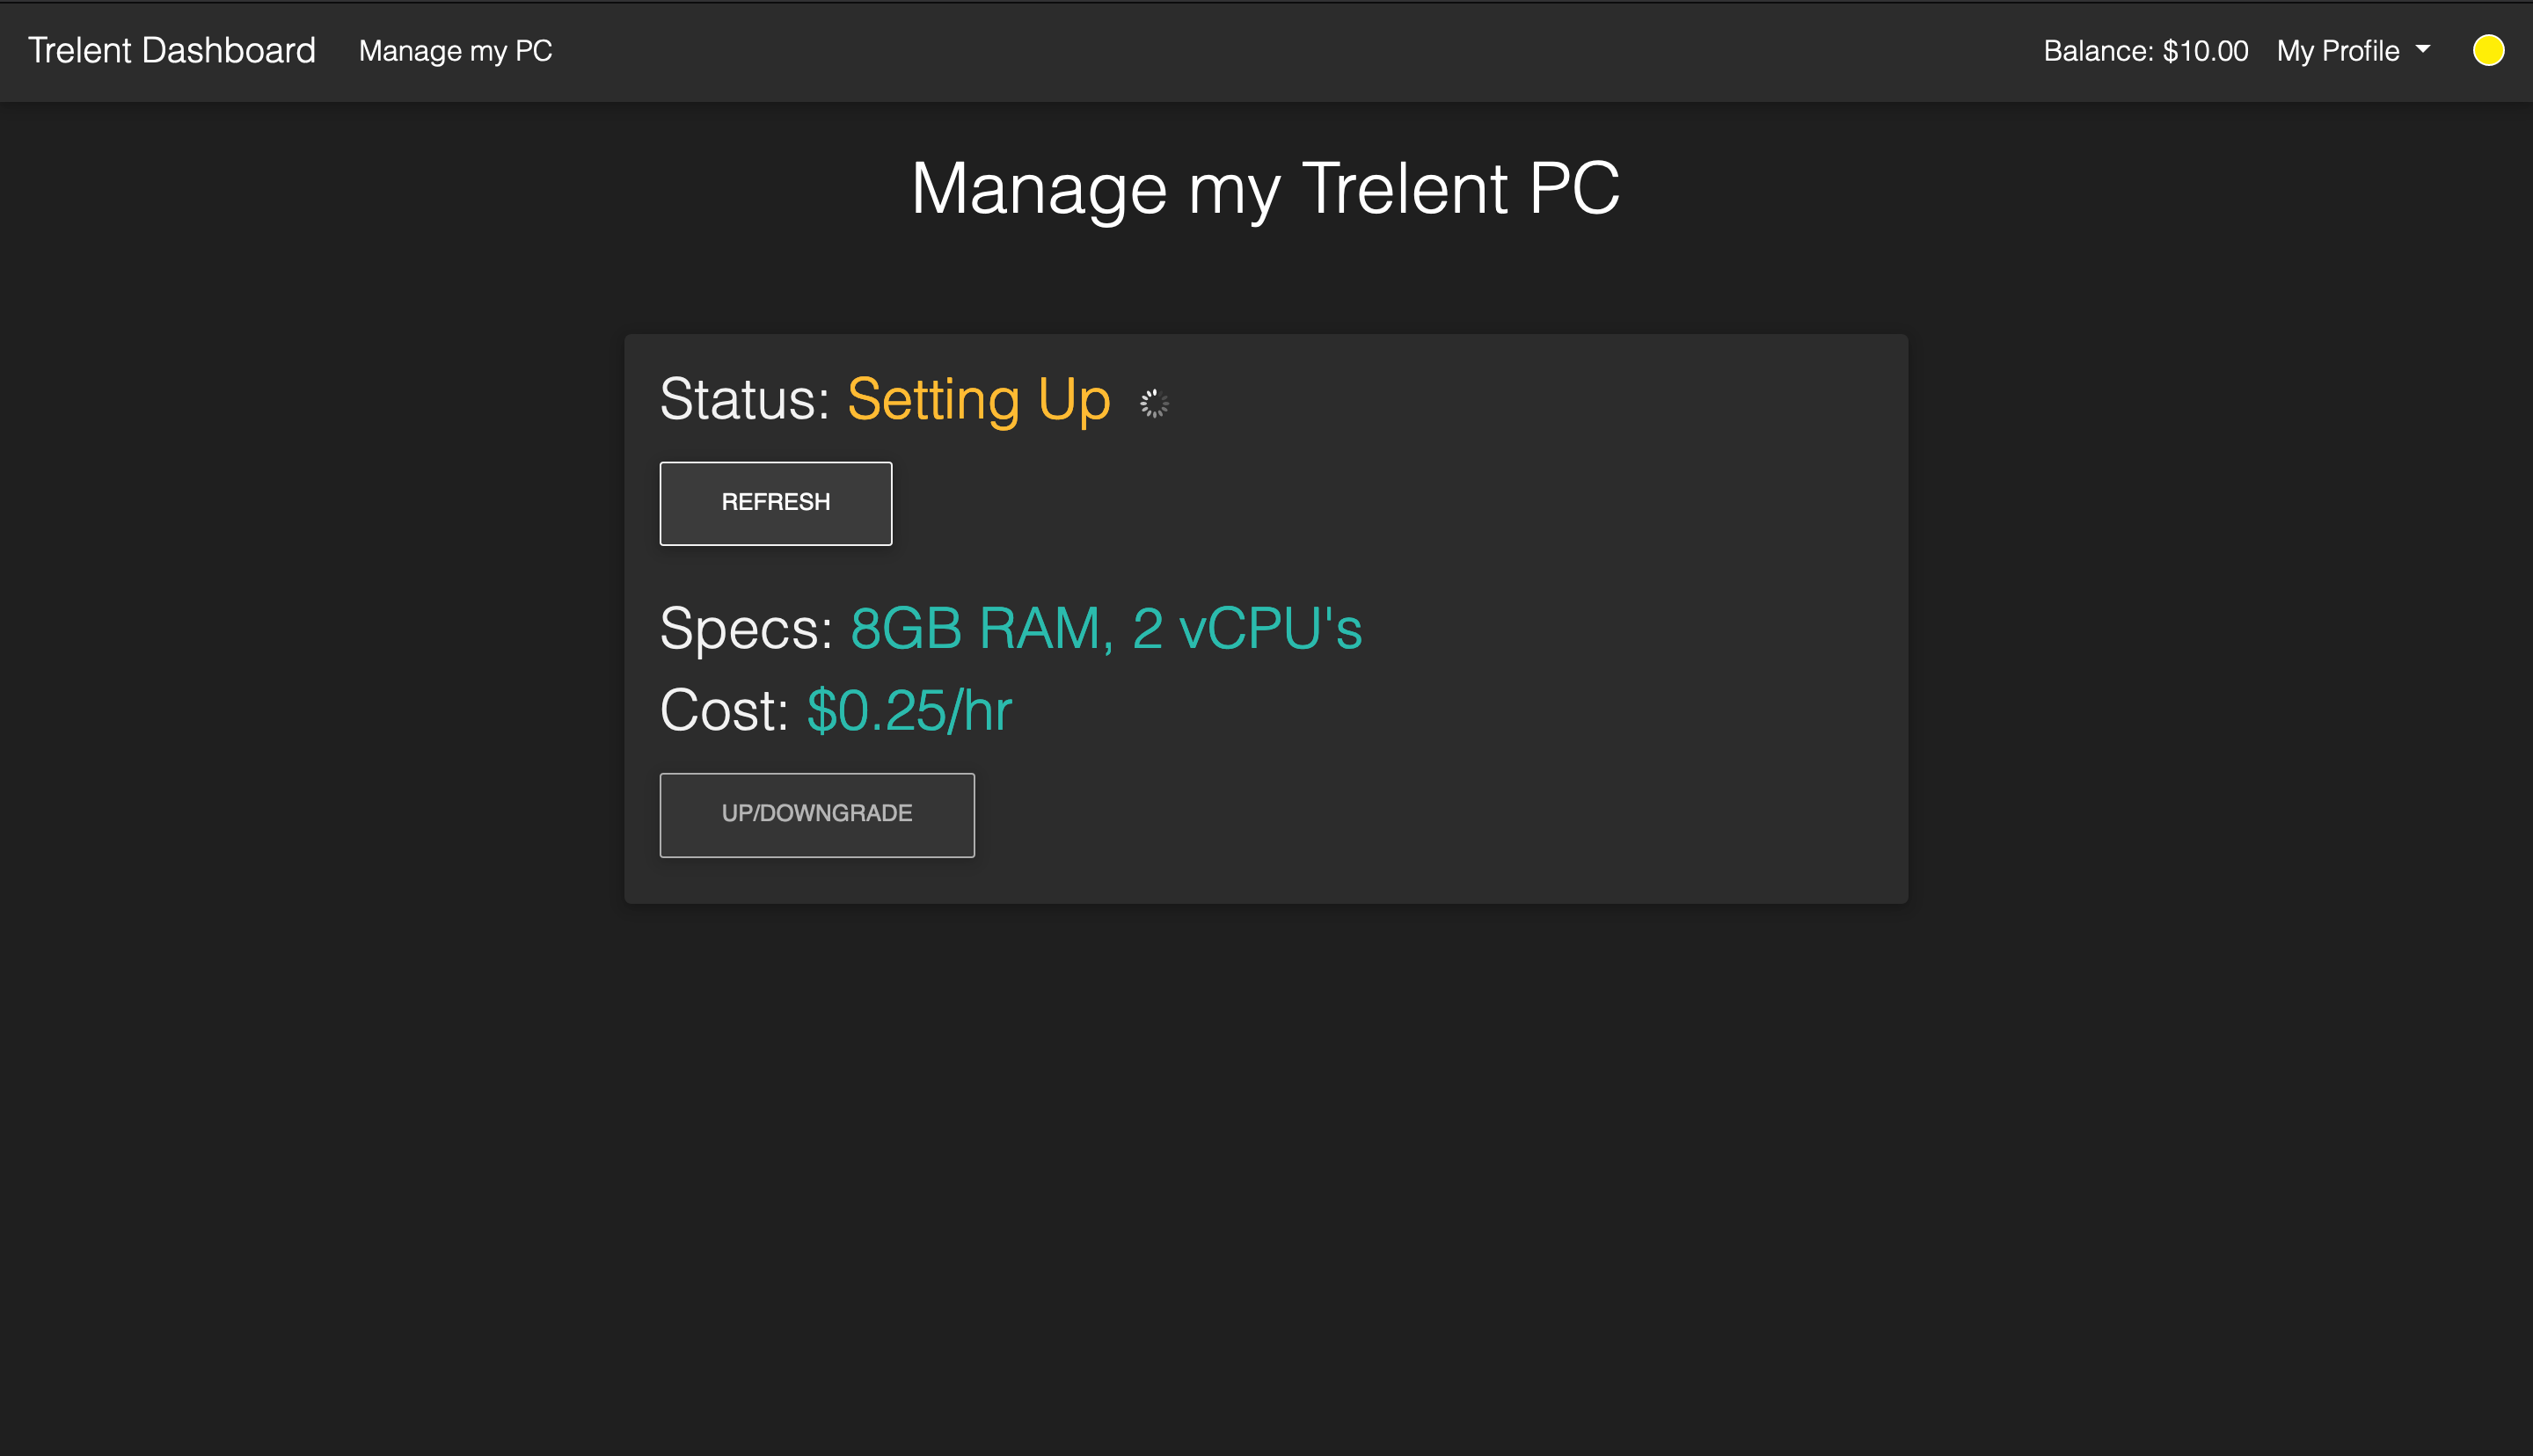Click the Setting Up status text
2533x1456 pixels.
point(978,400)
